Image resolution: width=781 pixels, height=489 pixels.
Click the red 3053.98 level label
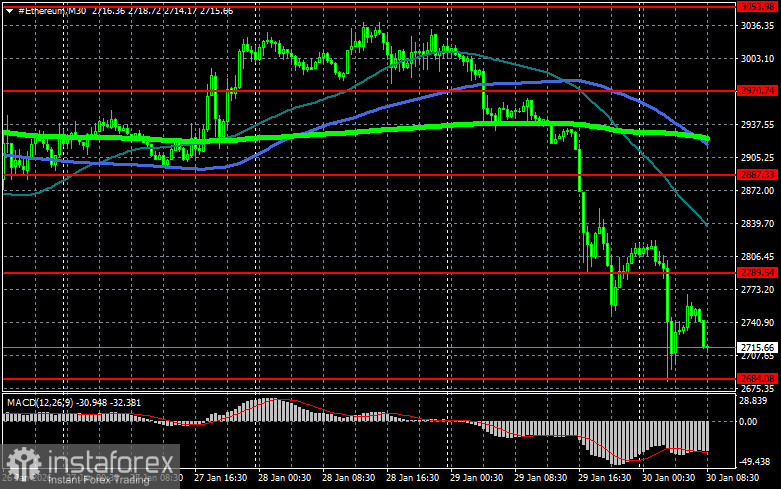click(757, 7)
